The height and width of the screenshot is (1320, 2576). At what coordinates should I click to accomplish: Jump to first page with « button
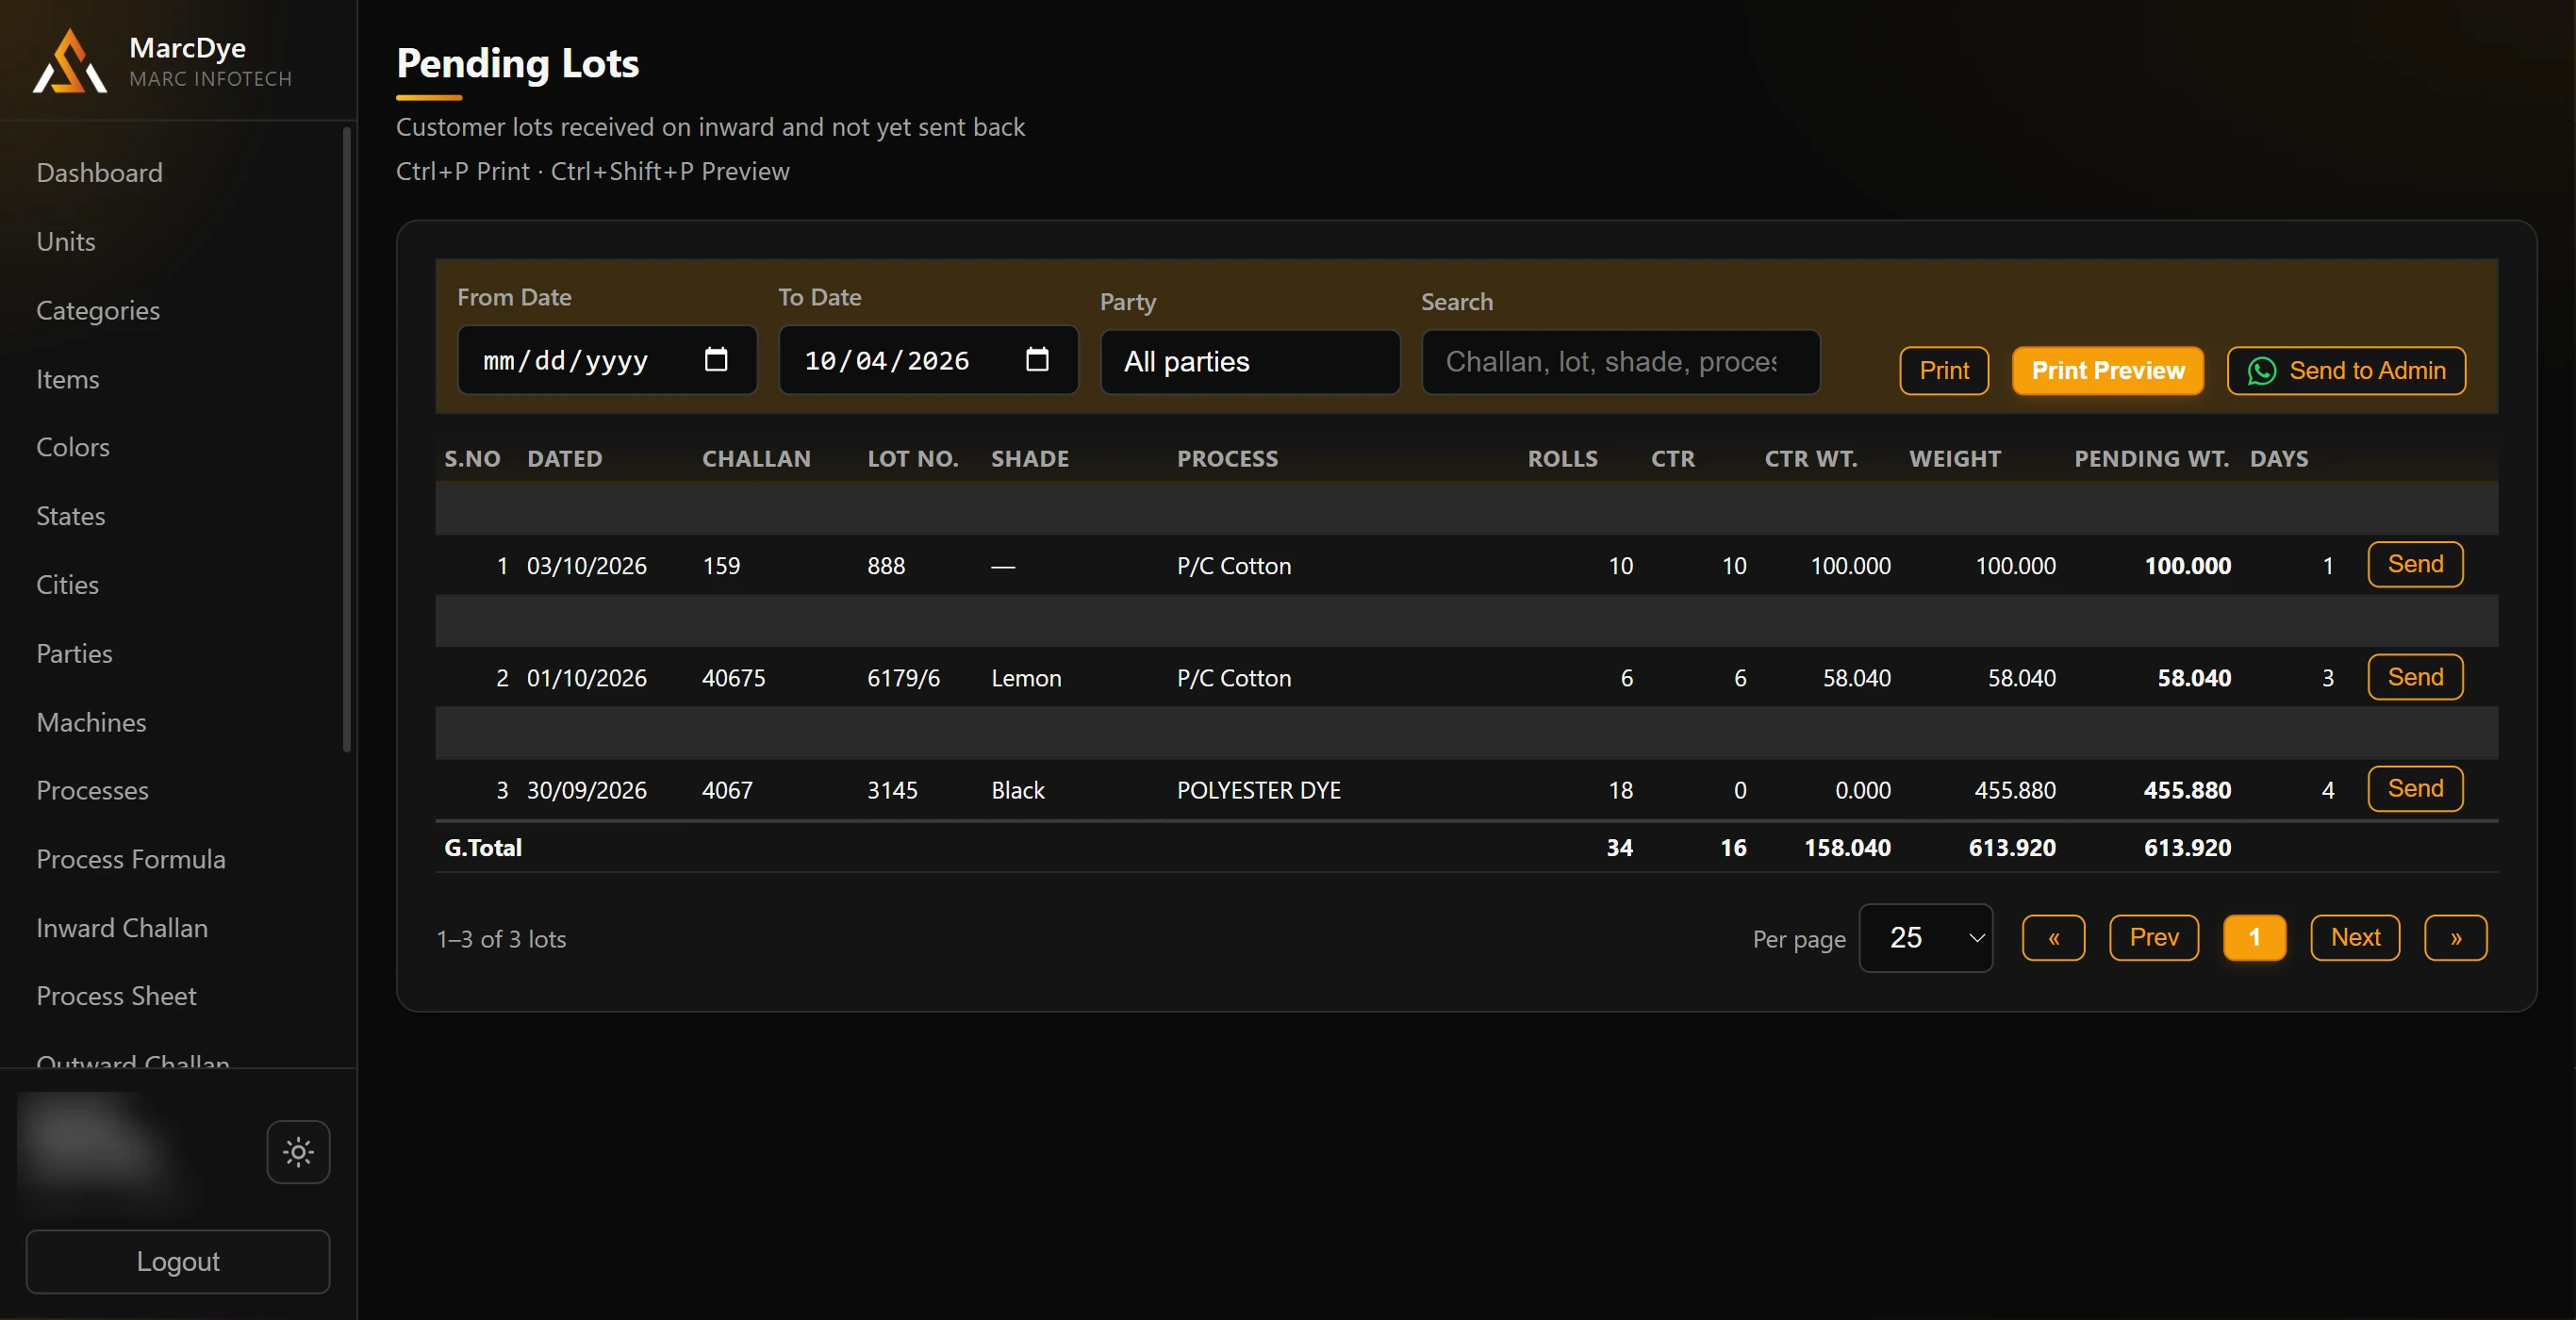point(2053,938)
